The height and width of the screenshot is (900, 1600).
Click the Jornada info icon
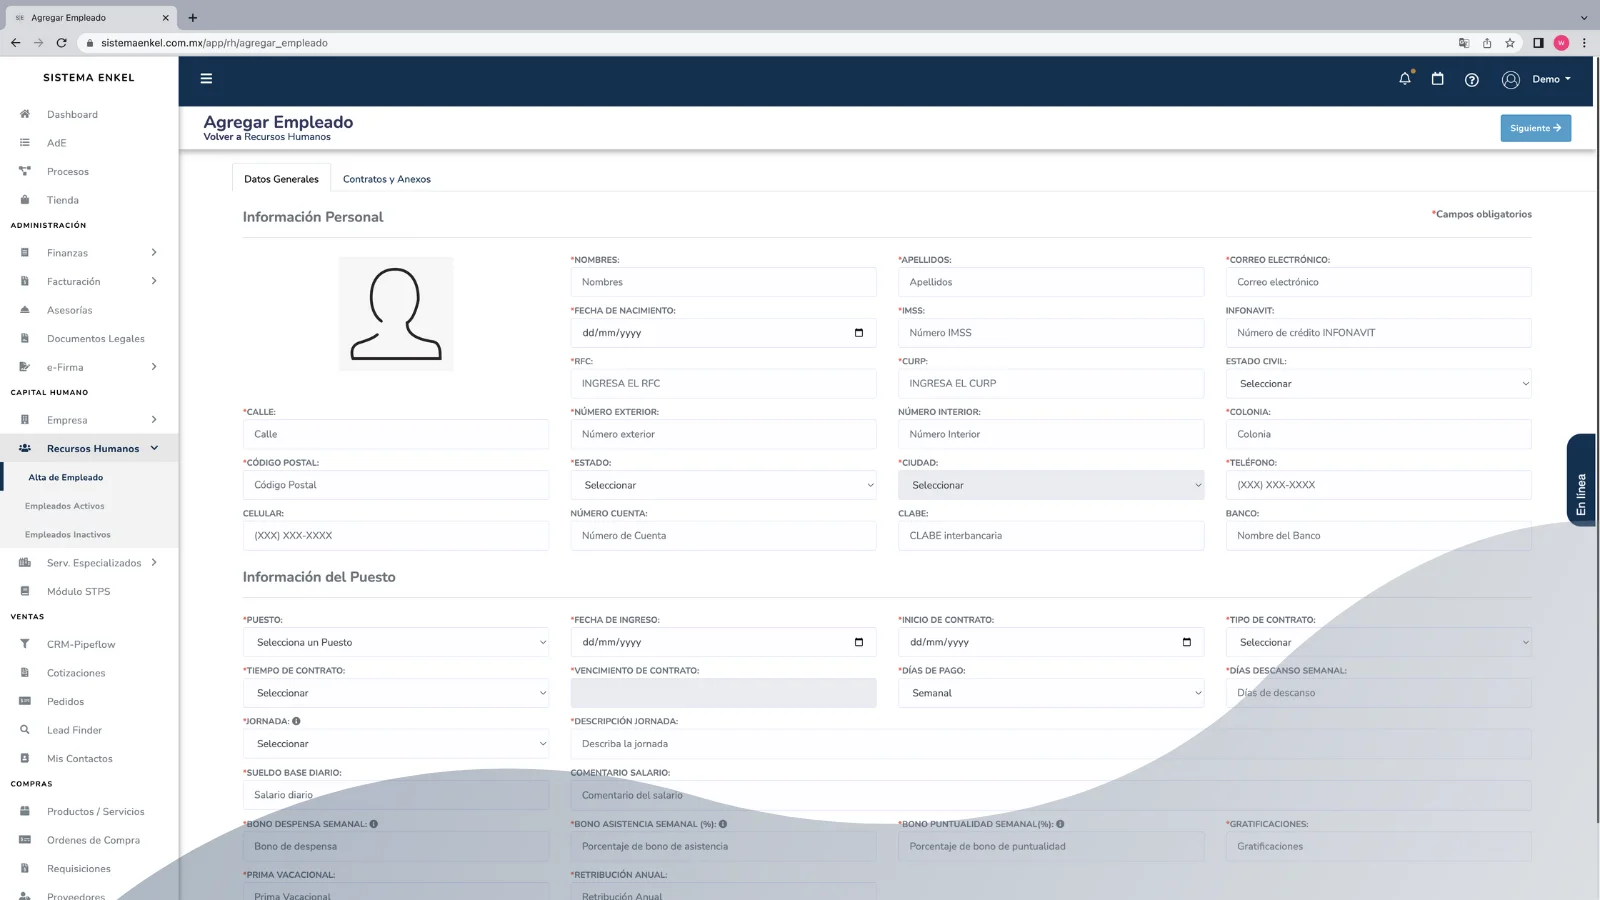pyautogui.click(x=296, y=721)
